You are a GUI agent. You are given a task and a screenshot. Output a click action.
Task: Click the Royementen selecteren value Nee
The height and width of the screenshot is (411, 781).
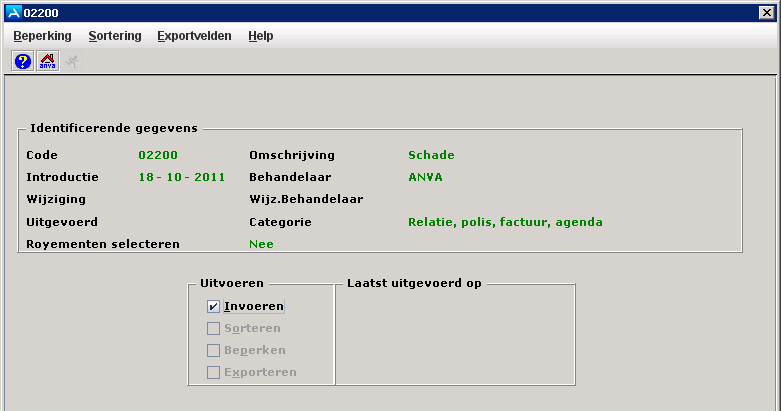click(261, 243)
